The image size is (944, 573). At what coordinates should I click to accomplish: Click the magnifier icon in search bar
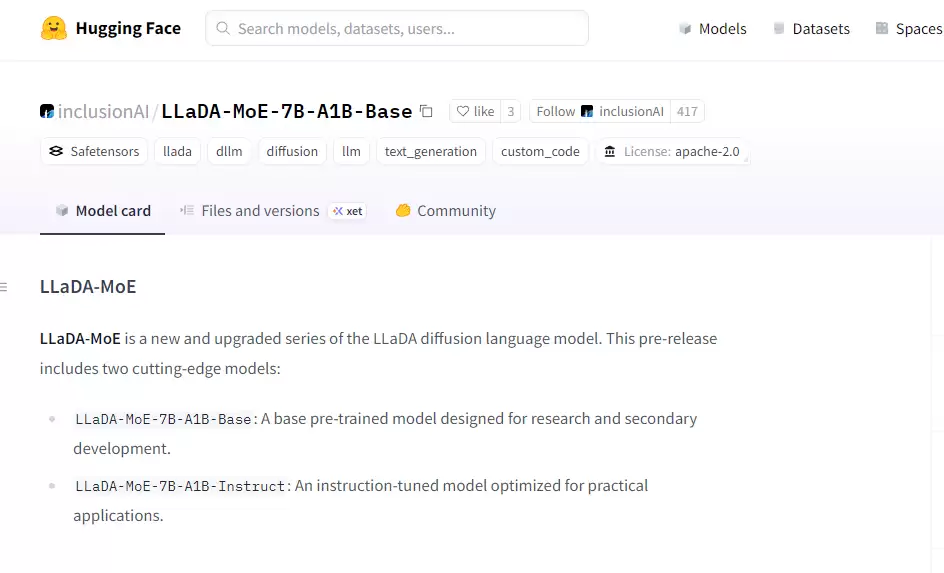[x=223, y=29]
